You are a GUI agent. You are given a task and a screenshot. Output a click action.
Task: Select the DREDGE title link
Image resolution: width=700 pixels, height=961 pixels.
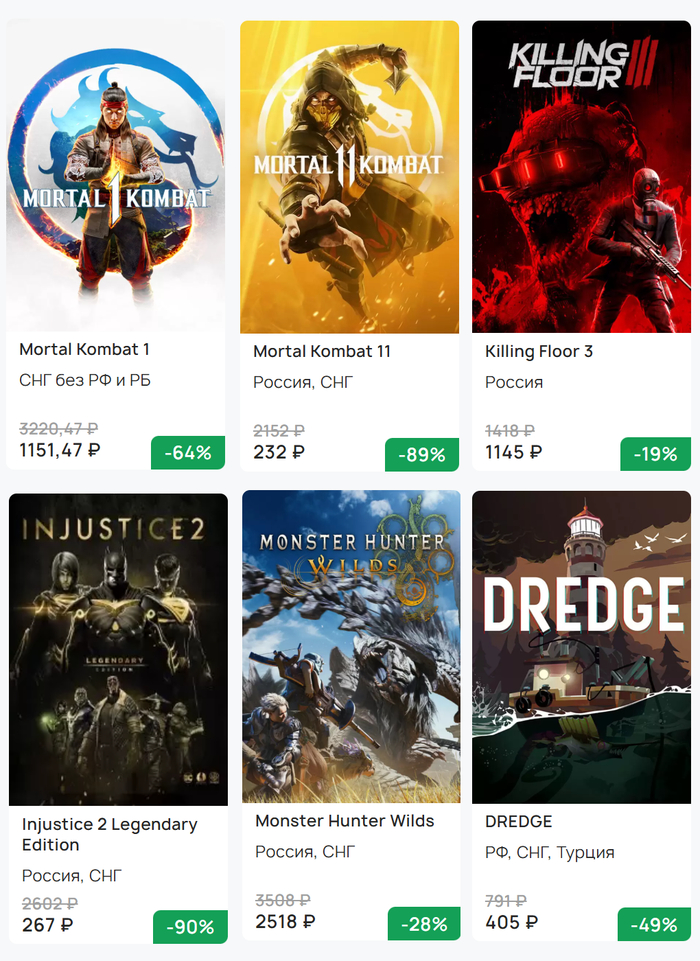[518, 821]
